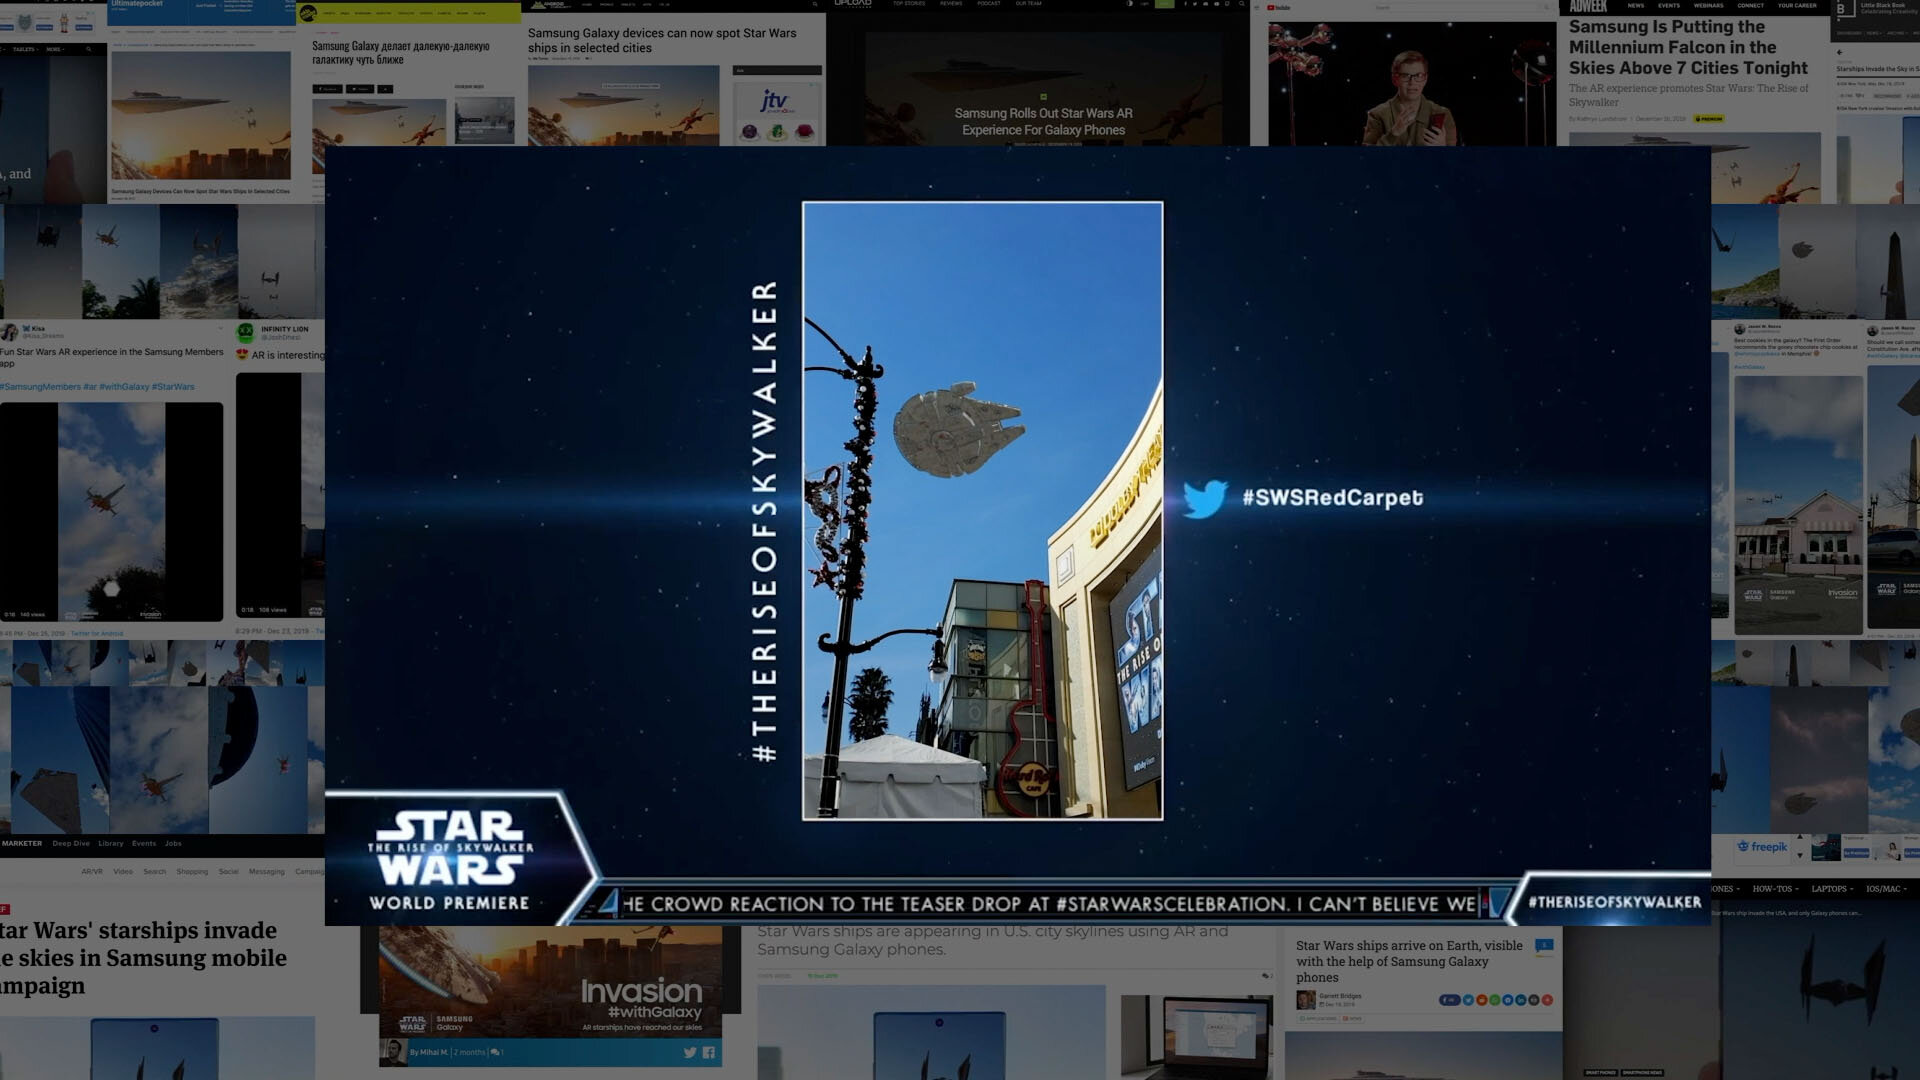The width and height of the screenshot is (1920, 1080).
Task: Click the vertical #THERISEOFSKYWALKER text
Action: pos(764,521)
